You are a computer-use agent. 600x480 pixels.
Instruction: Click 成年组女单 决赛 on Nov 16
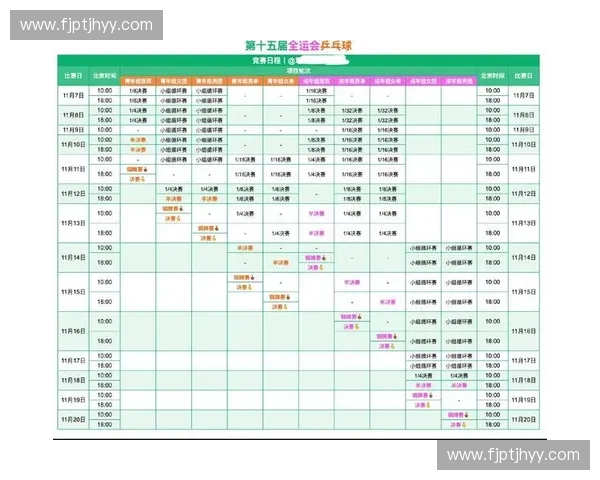coord(386,346)
